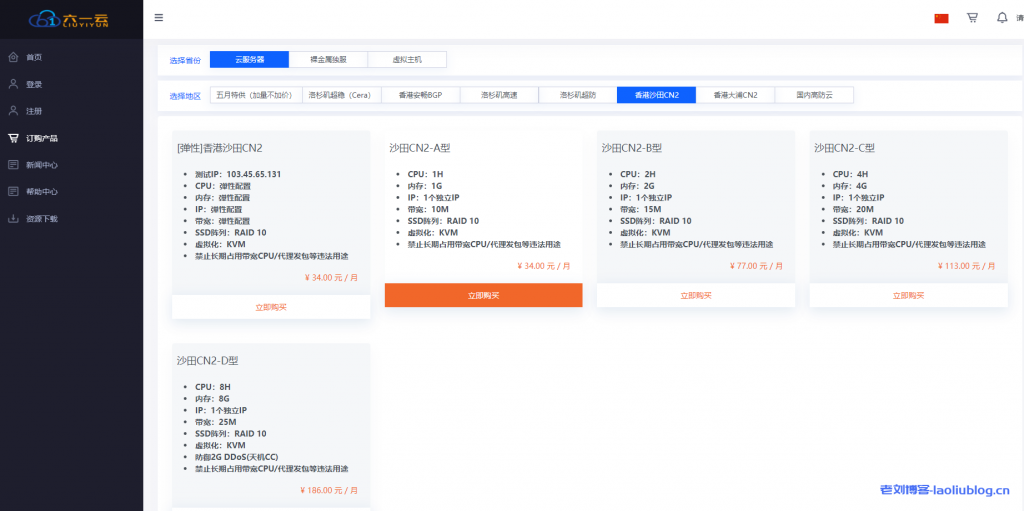Click the download icon beside 资源下载
The image size is (1024, 511).
pyautogui.click(x=13, y=218)
